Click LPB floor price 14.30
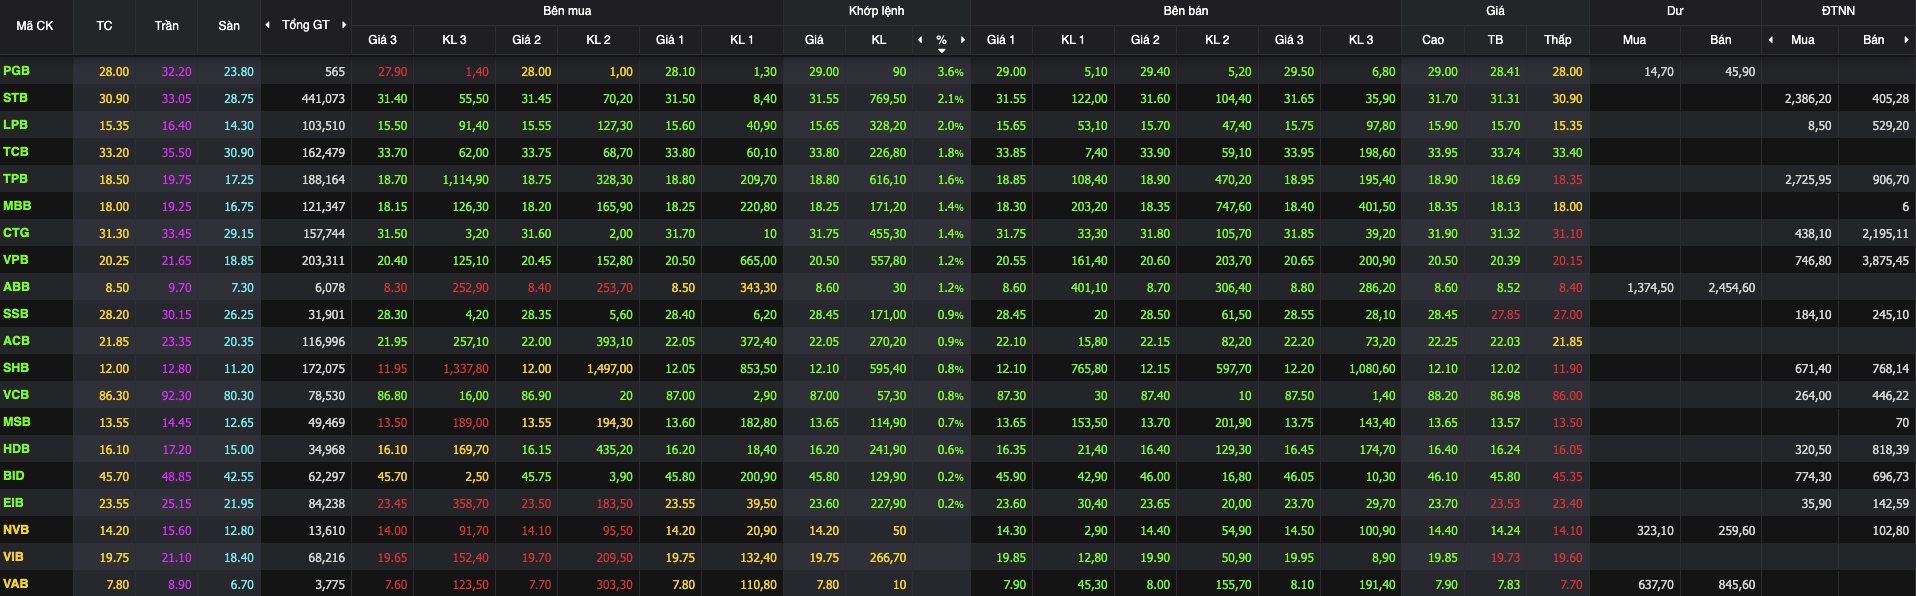 click(239, 126)
